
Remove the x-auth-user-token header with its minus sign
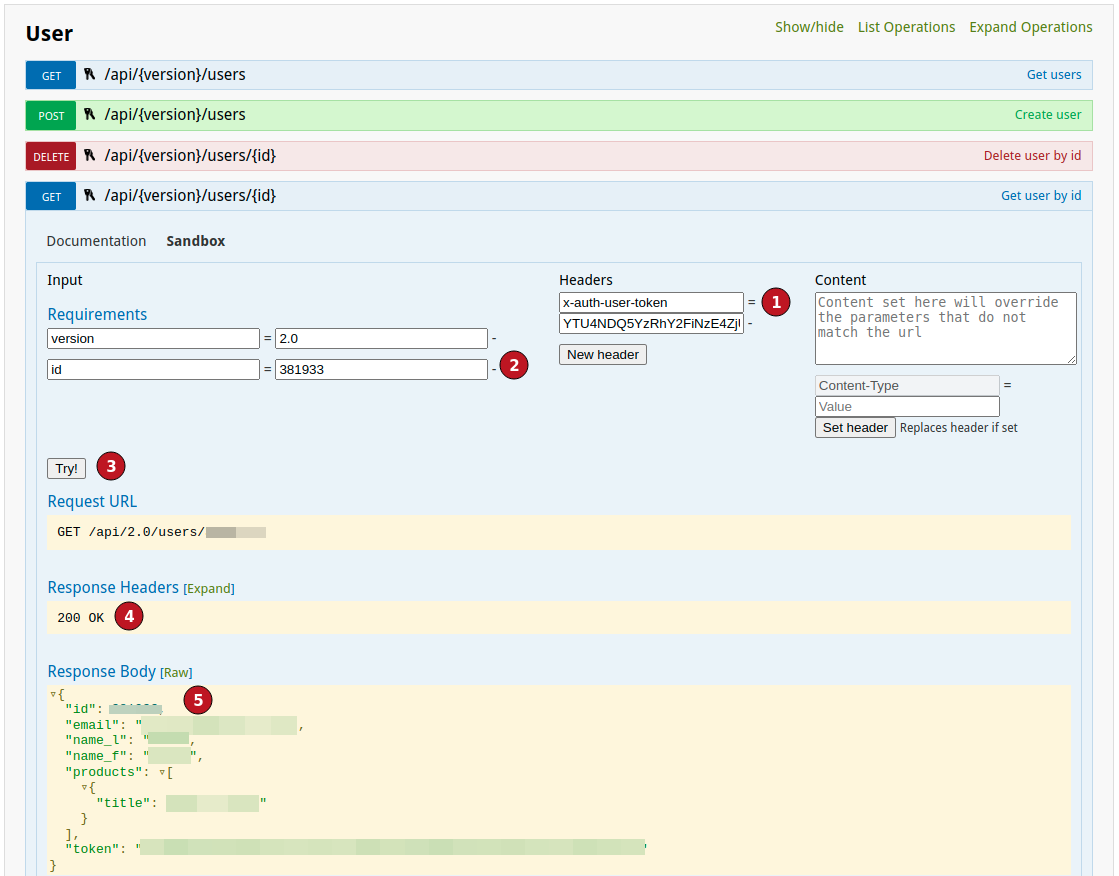(750, 323)
